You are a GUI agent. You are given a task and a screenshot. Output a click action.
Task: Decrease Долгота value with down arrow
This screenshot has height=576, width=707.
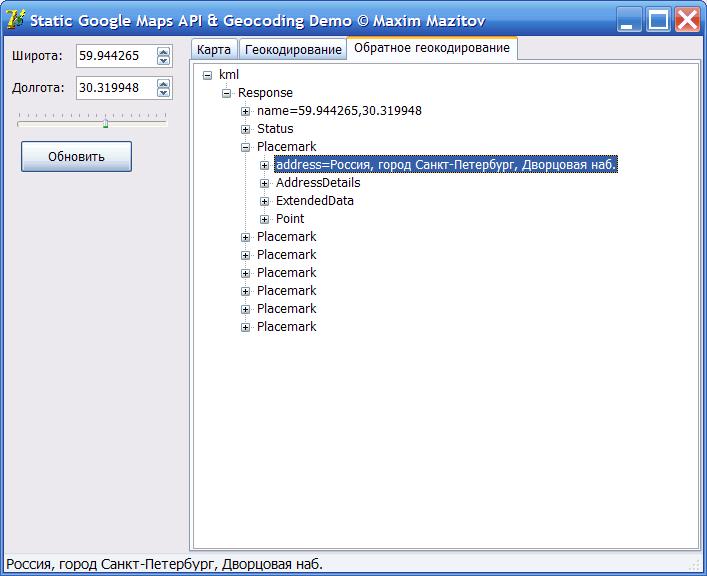pyautogui.click(x=163, y=92)
